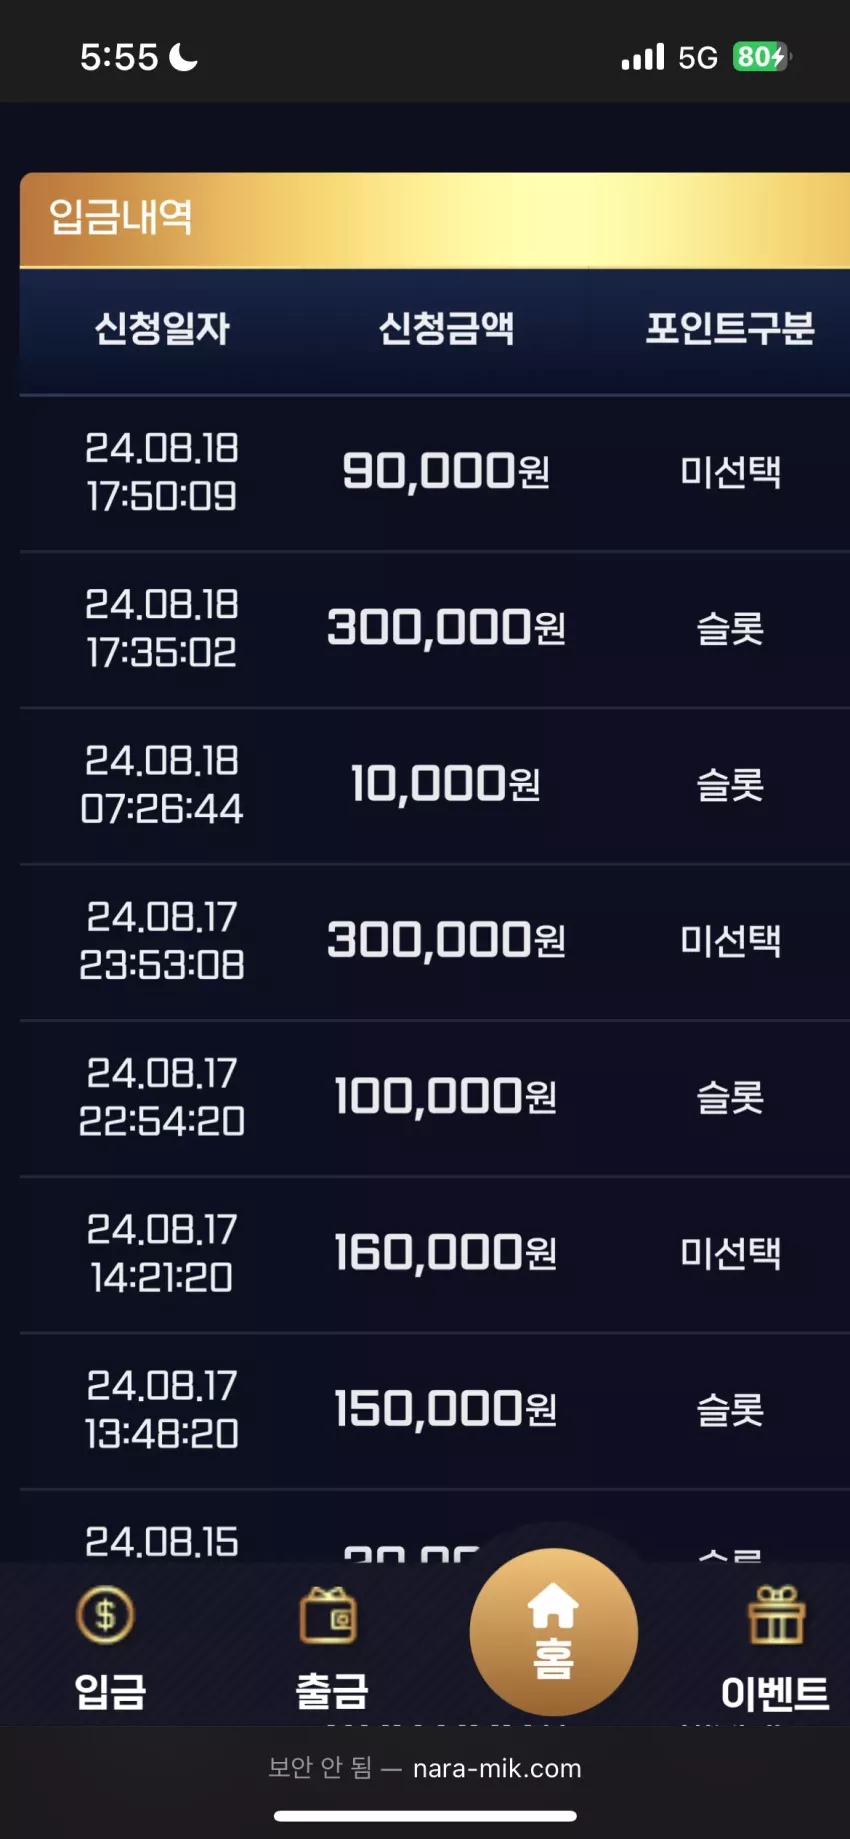Switch to the 출금 tab label

(332, 1691)
